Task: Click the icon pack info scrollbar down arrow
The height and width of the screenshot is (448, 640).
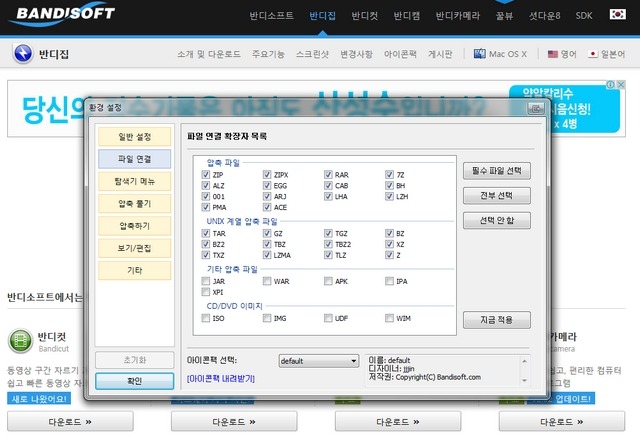Action: point(524,380)
